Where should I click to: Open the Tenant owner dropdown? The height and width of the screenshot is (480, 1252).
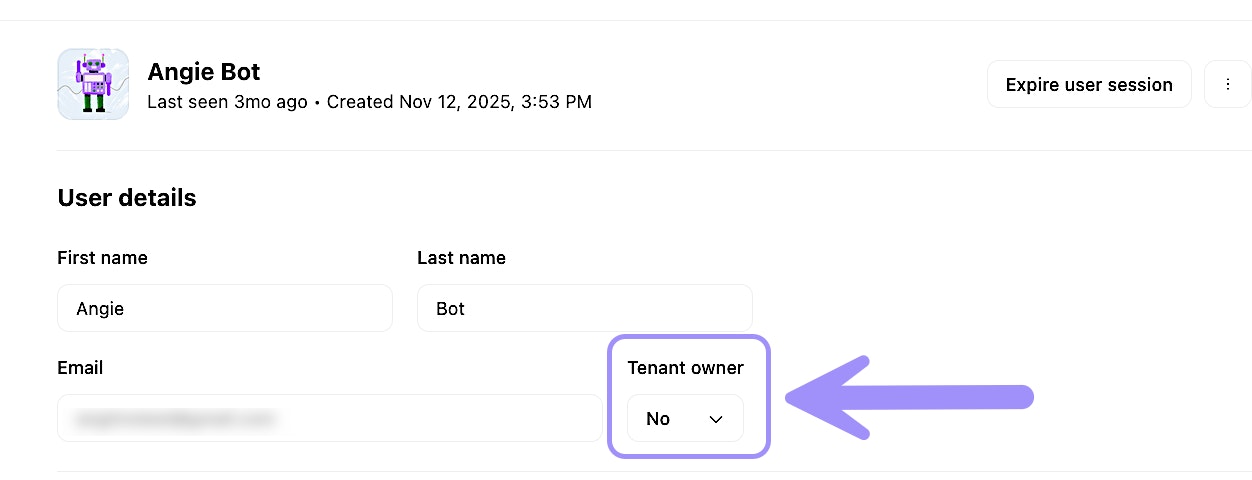[x=685, y=418]
